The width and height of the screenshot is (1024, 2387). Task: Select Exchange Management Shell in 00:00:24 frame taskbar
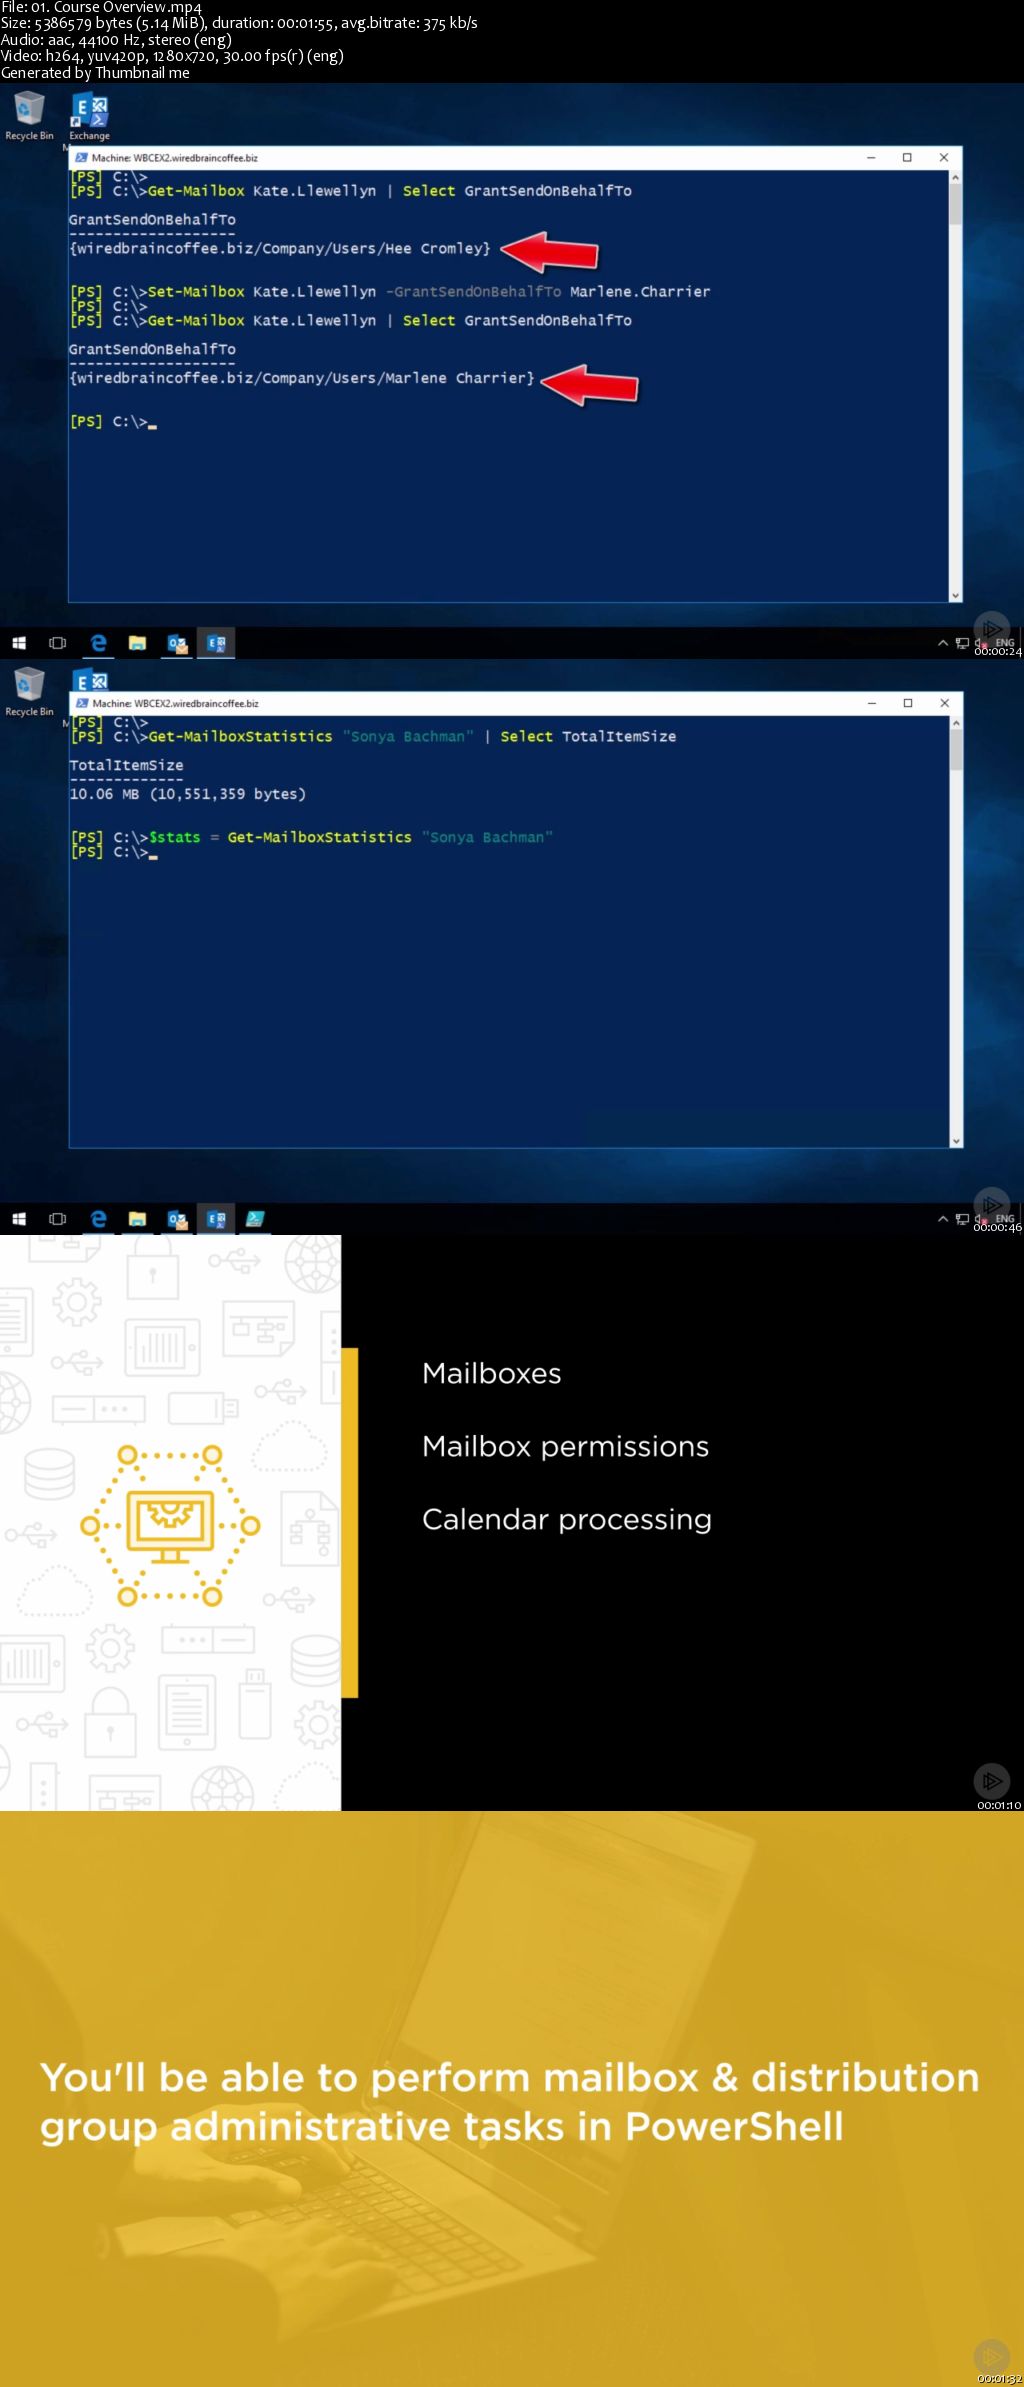pos(216,643)
